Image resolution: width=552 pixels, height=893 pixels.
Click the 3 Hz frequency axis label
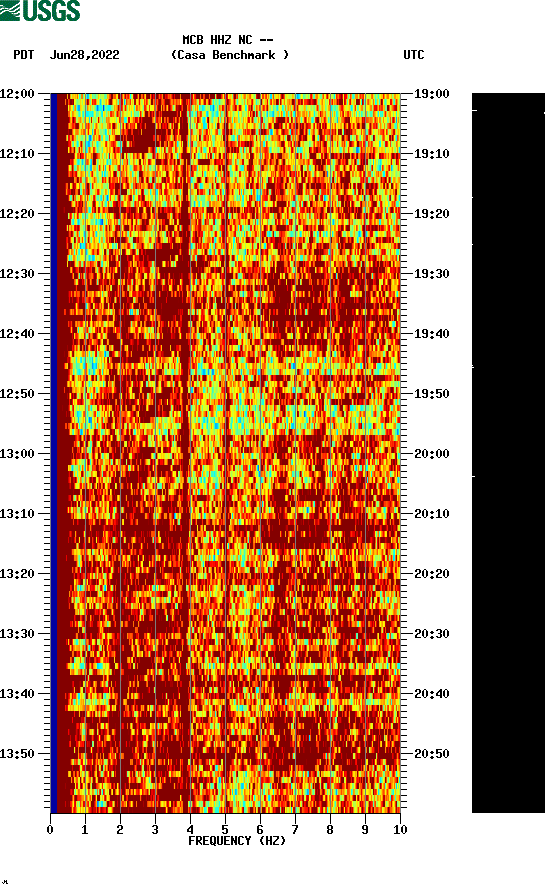(x=155, y=830)
